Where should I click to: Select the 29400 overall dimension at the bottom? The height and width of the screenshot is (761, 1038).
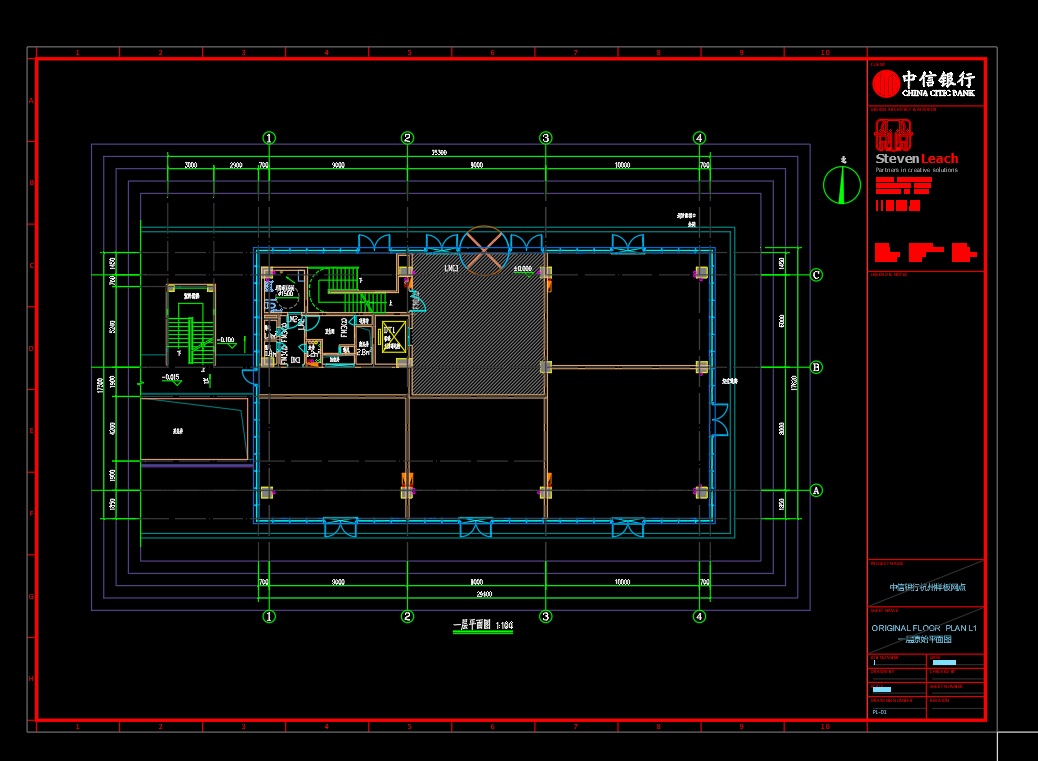pyautogui.click(x=484, y=594)
